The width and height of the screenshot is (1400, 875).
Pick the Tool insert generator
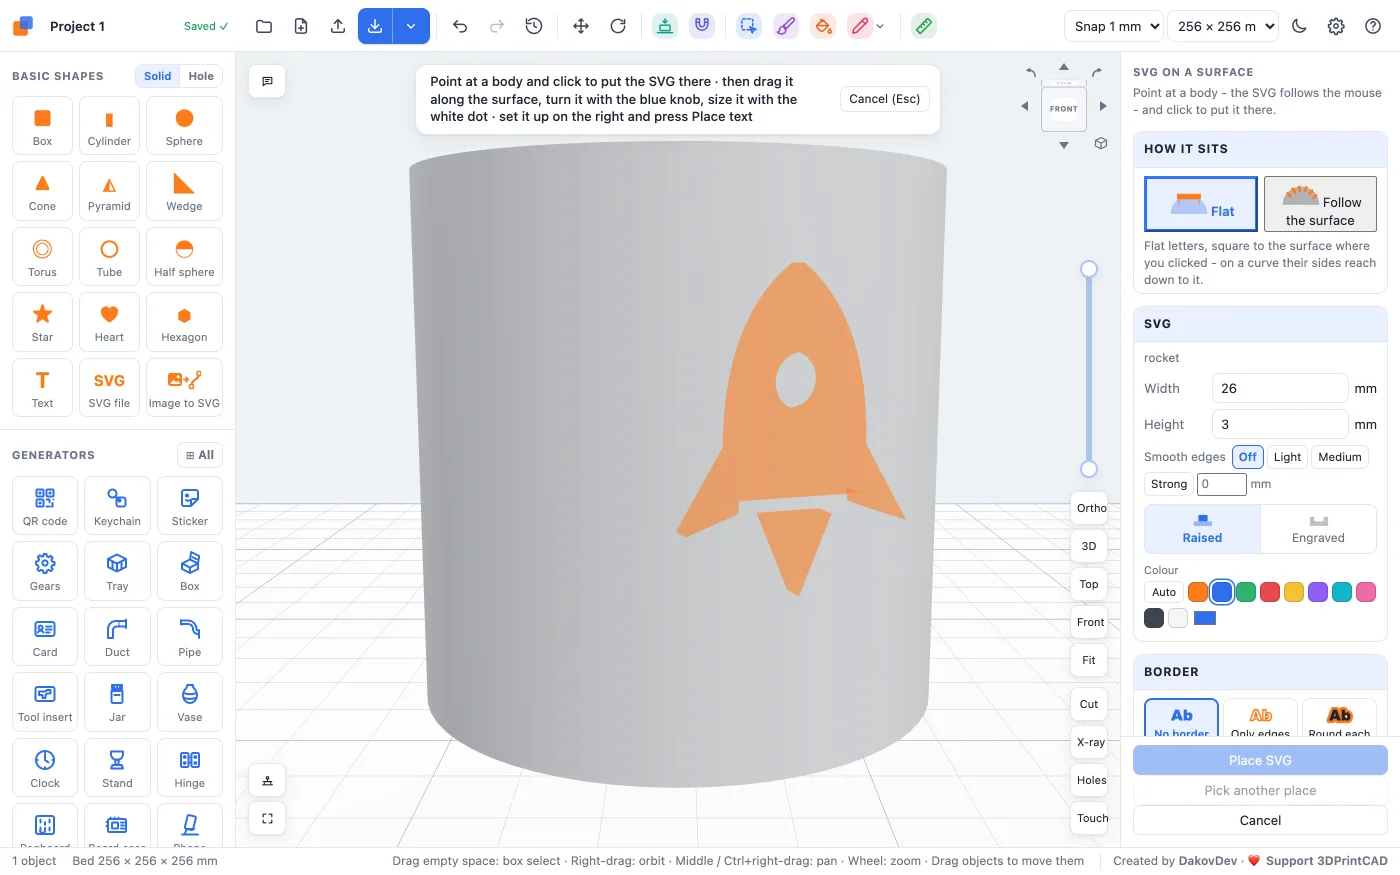coord(45,702)
